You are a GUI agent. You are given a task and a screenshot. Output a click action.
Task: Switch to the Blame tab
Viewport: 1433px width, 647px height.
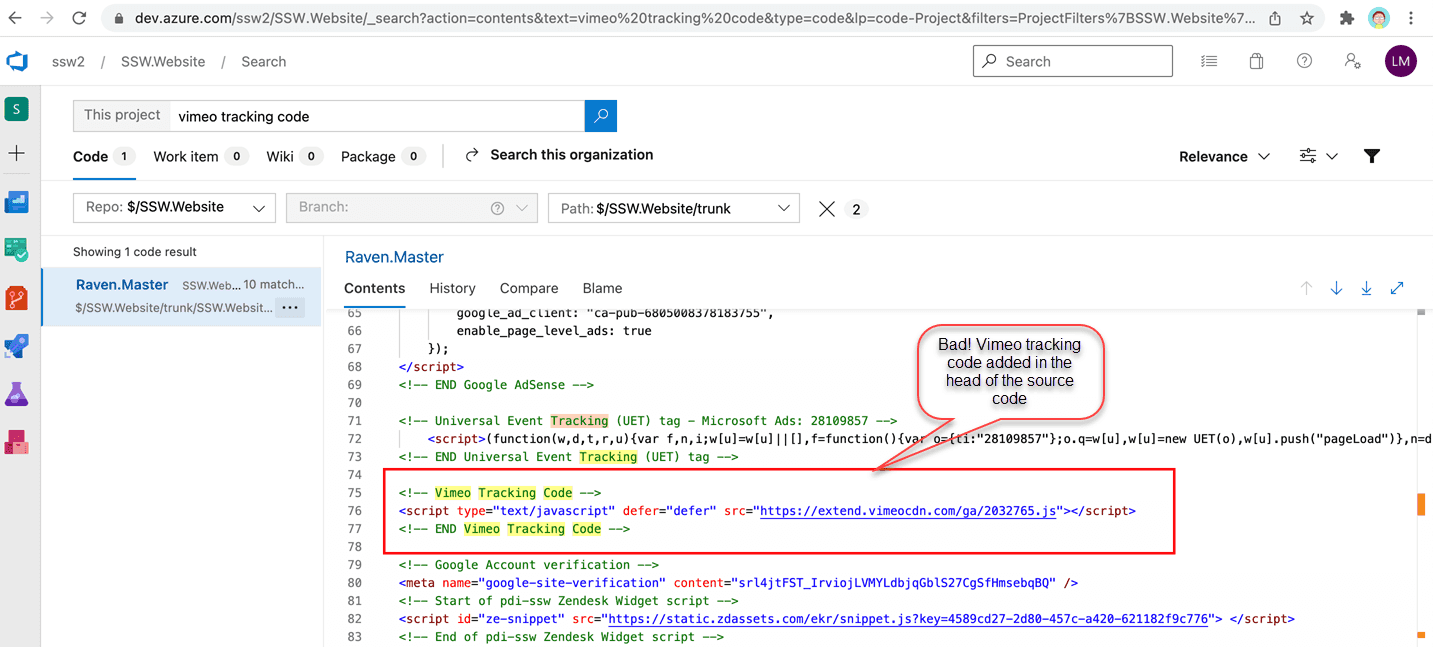click(602, 288)
